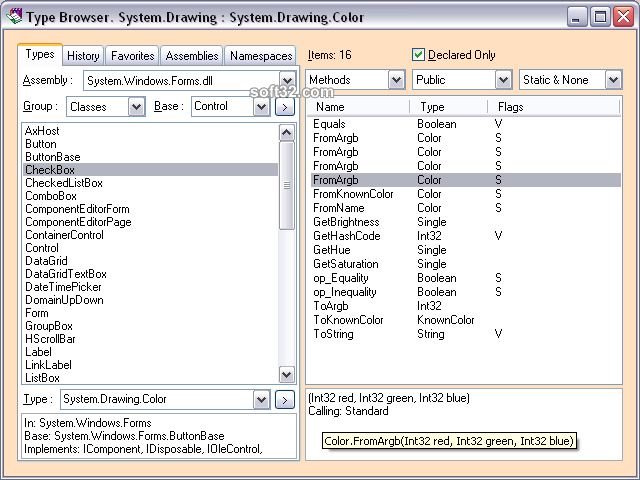Viewport: 640px width, 480px height.
Task: Click the Type Browser title bar icon
Action: click(x=14, y=17)
